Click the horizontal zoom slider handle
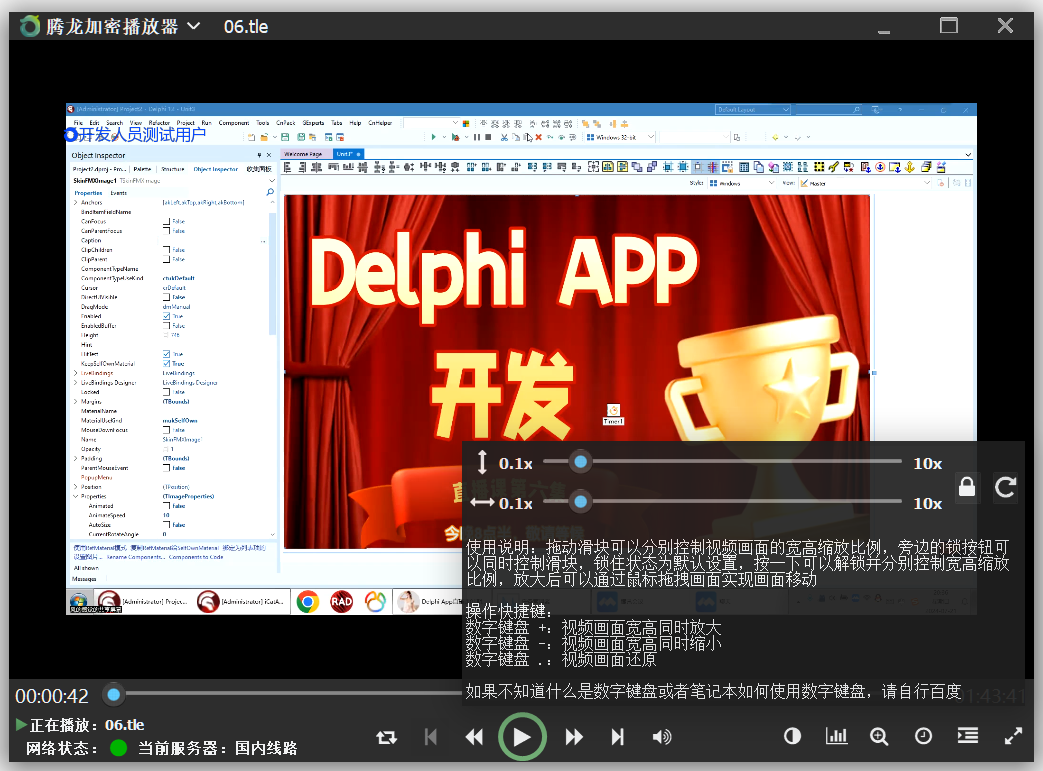The image size is (1043, 771). click(x=581, y=502)
